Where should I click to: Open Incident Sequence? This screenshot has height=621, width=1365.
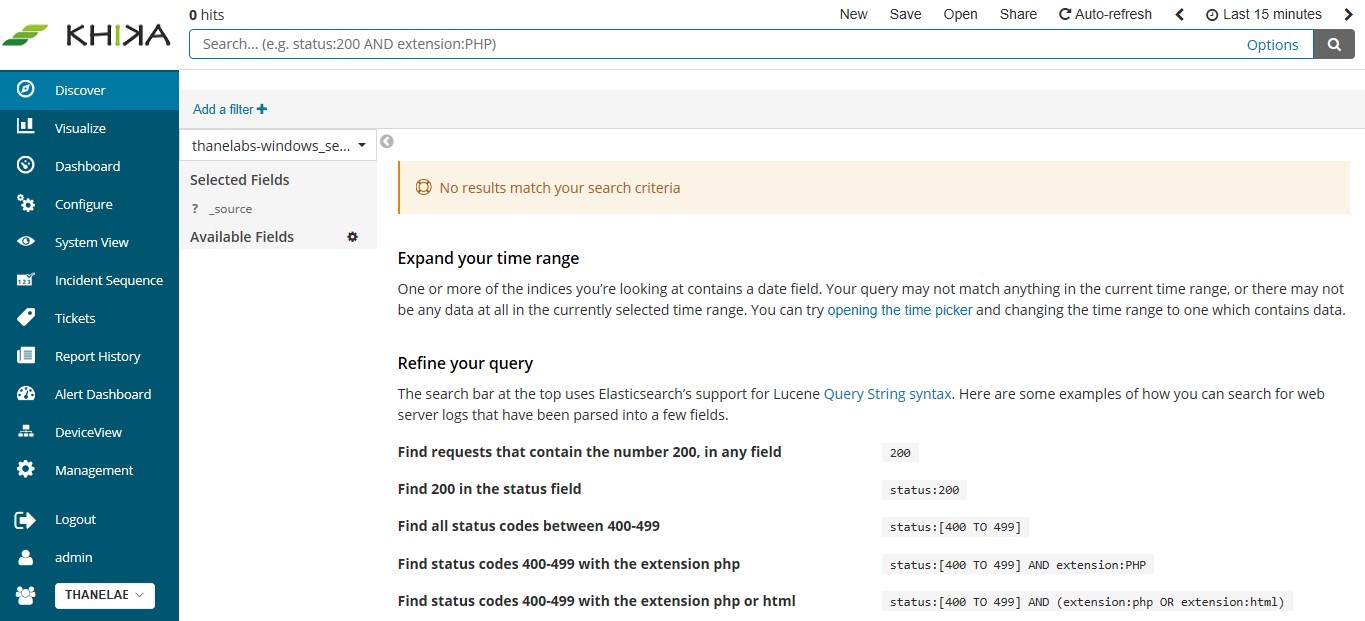(89, 280)
